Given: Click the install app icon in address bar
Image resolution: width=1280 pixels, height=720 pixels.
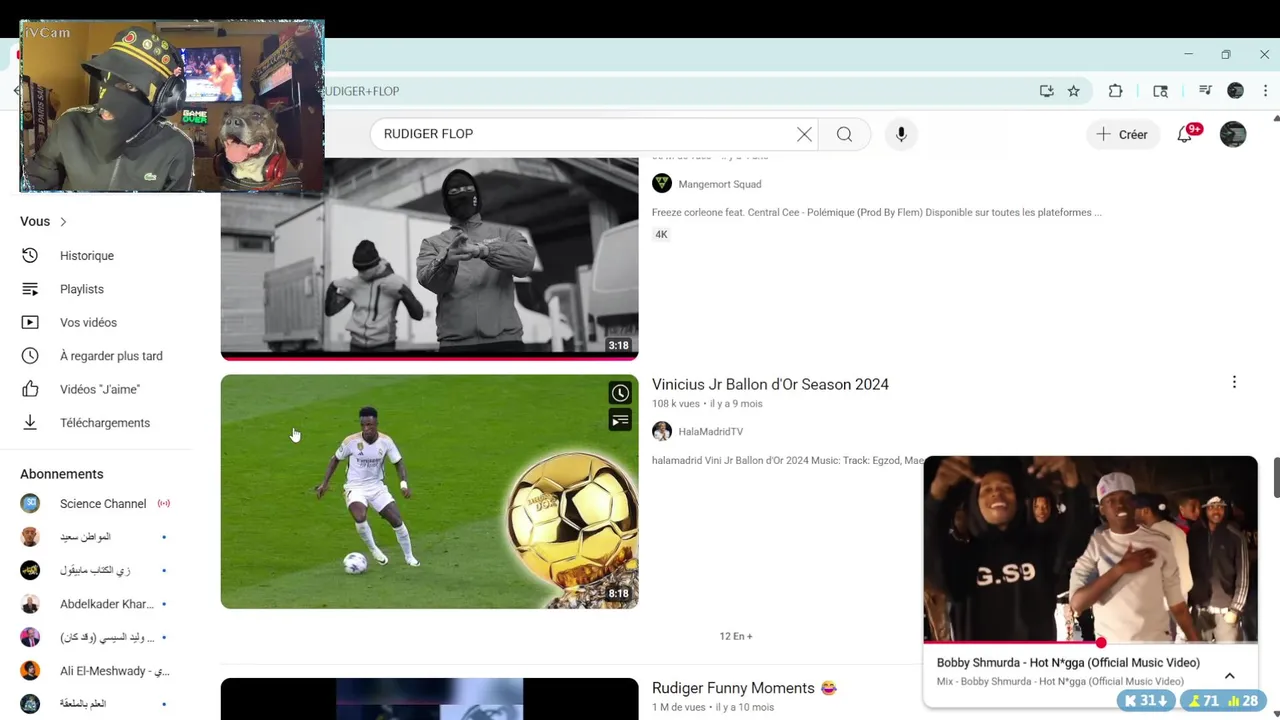Looking at the screenshot, I should [x=1047, y=91].
